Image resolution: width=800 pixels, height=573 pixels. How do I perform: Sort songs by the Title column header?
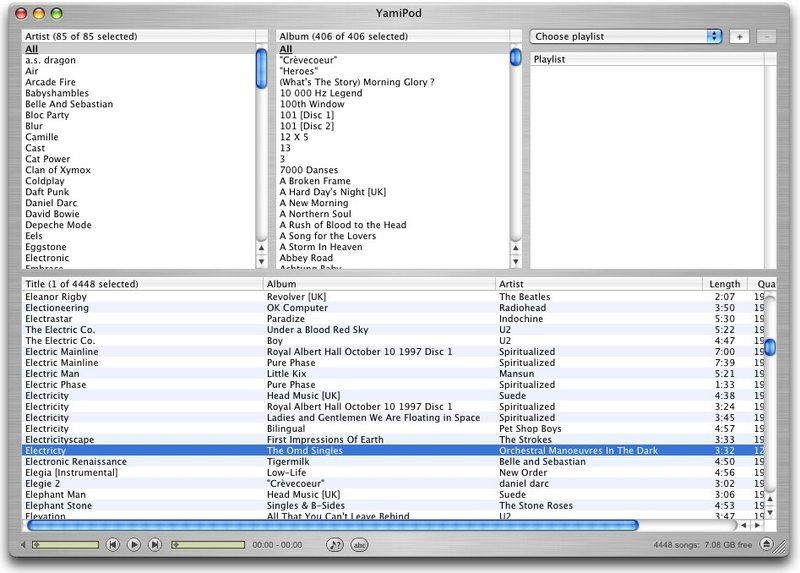pyautogui.click(x=142, y=284)
